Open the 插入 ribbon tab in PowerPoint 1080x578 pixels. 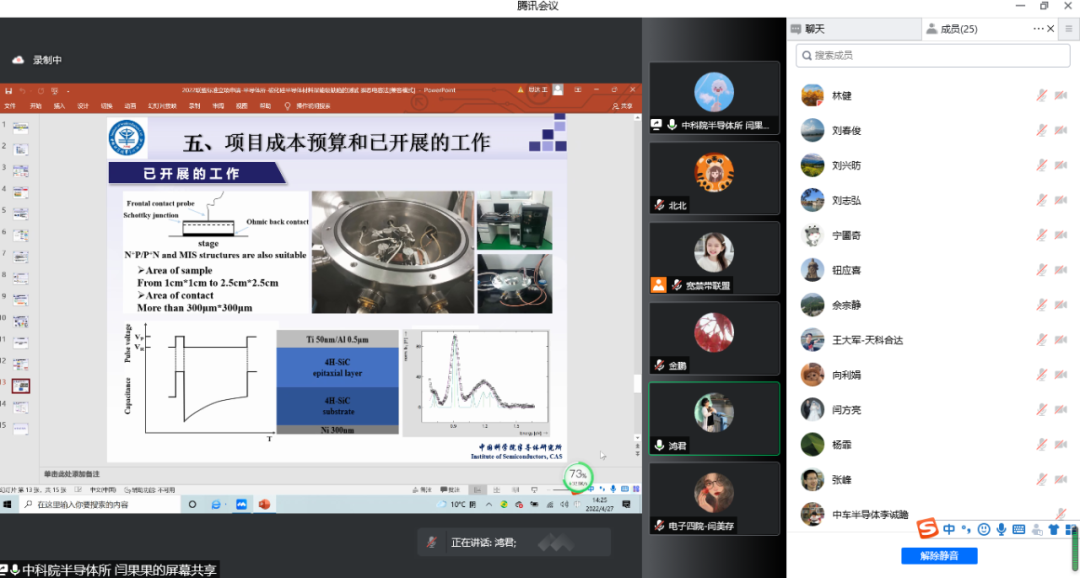pyautogui.click(x=59, y=106)
